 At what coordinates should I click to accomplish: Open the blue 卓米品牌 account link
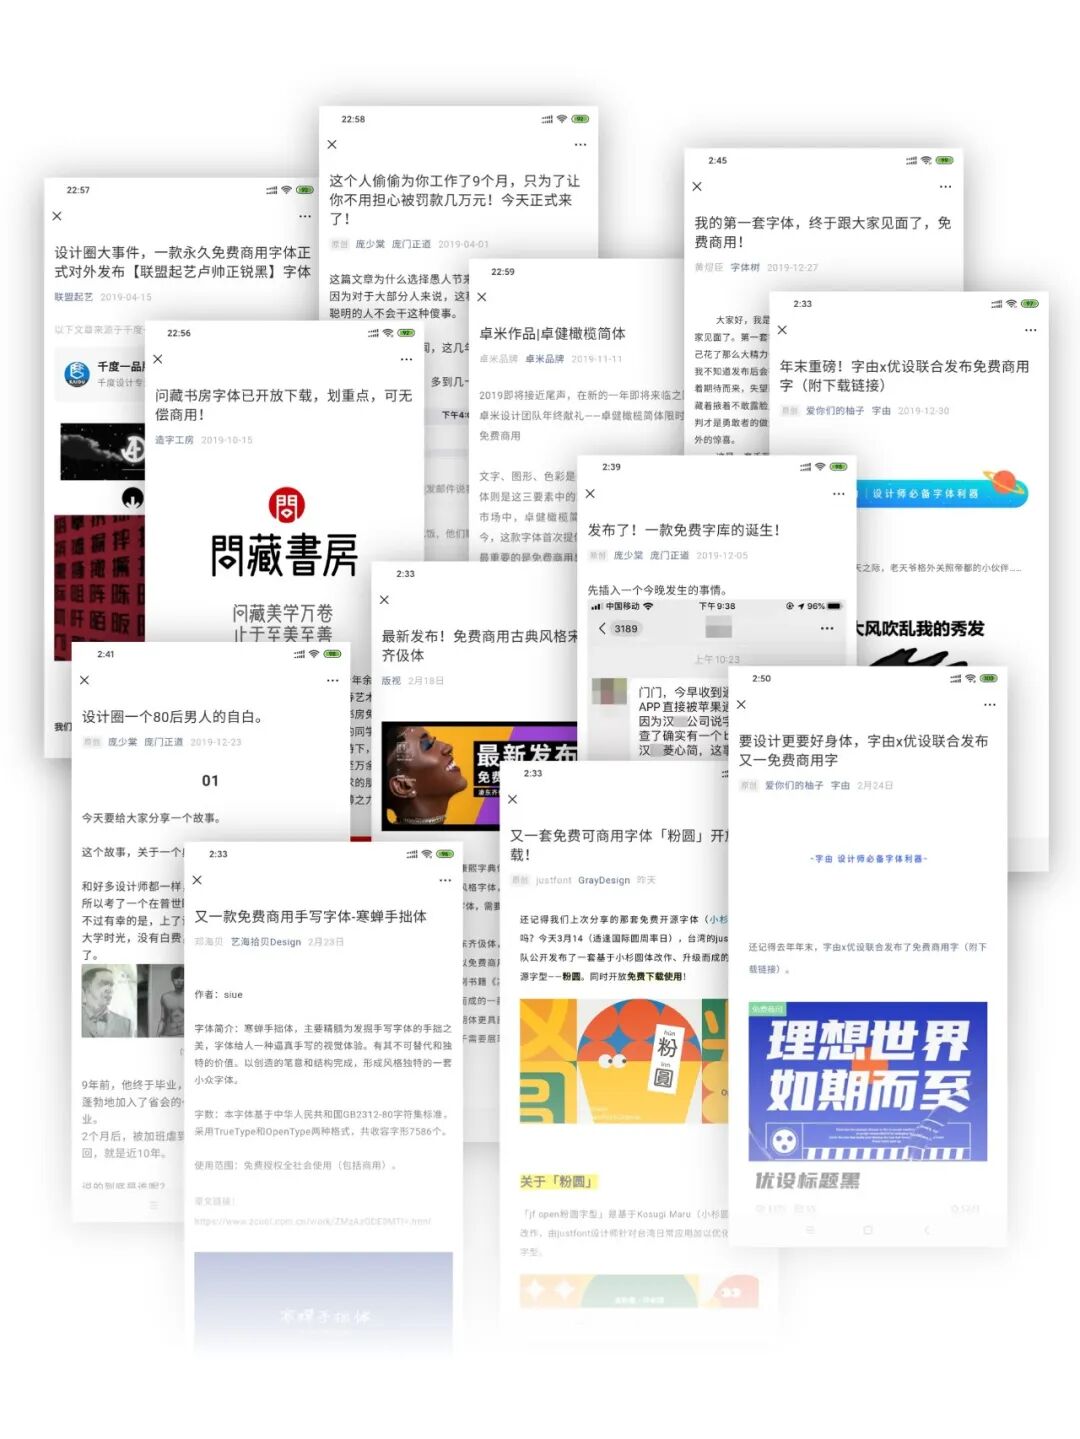tap(544, 358)
